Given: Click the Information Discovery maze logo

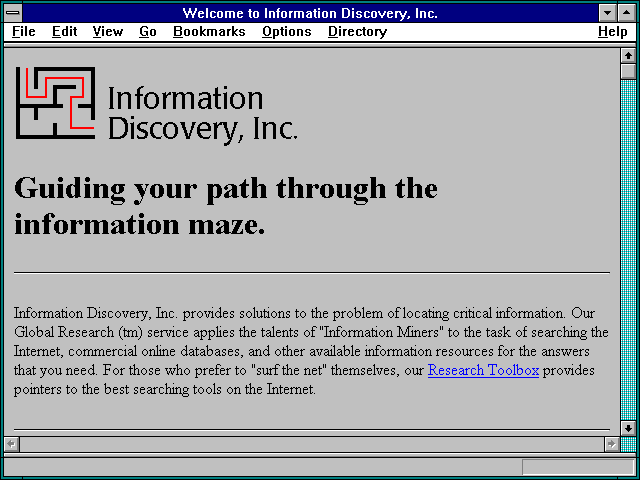Looking at the screenshot, I should pyautogui.click(x=56, y=103).
